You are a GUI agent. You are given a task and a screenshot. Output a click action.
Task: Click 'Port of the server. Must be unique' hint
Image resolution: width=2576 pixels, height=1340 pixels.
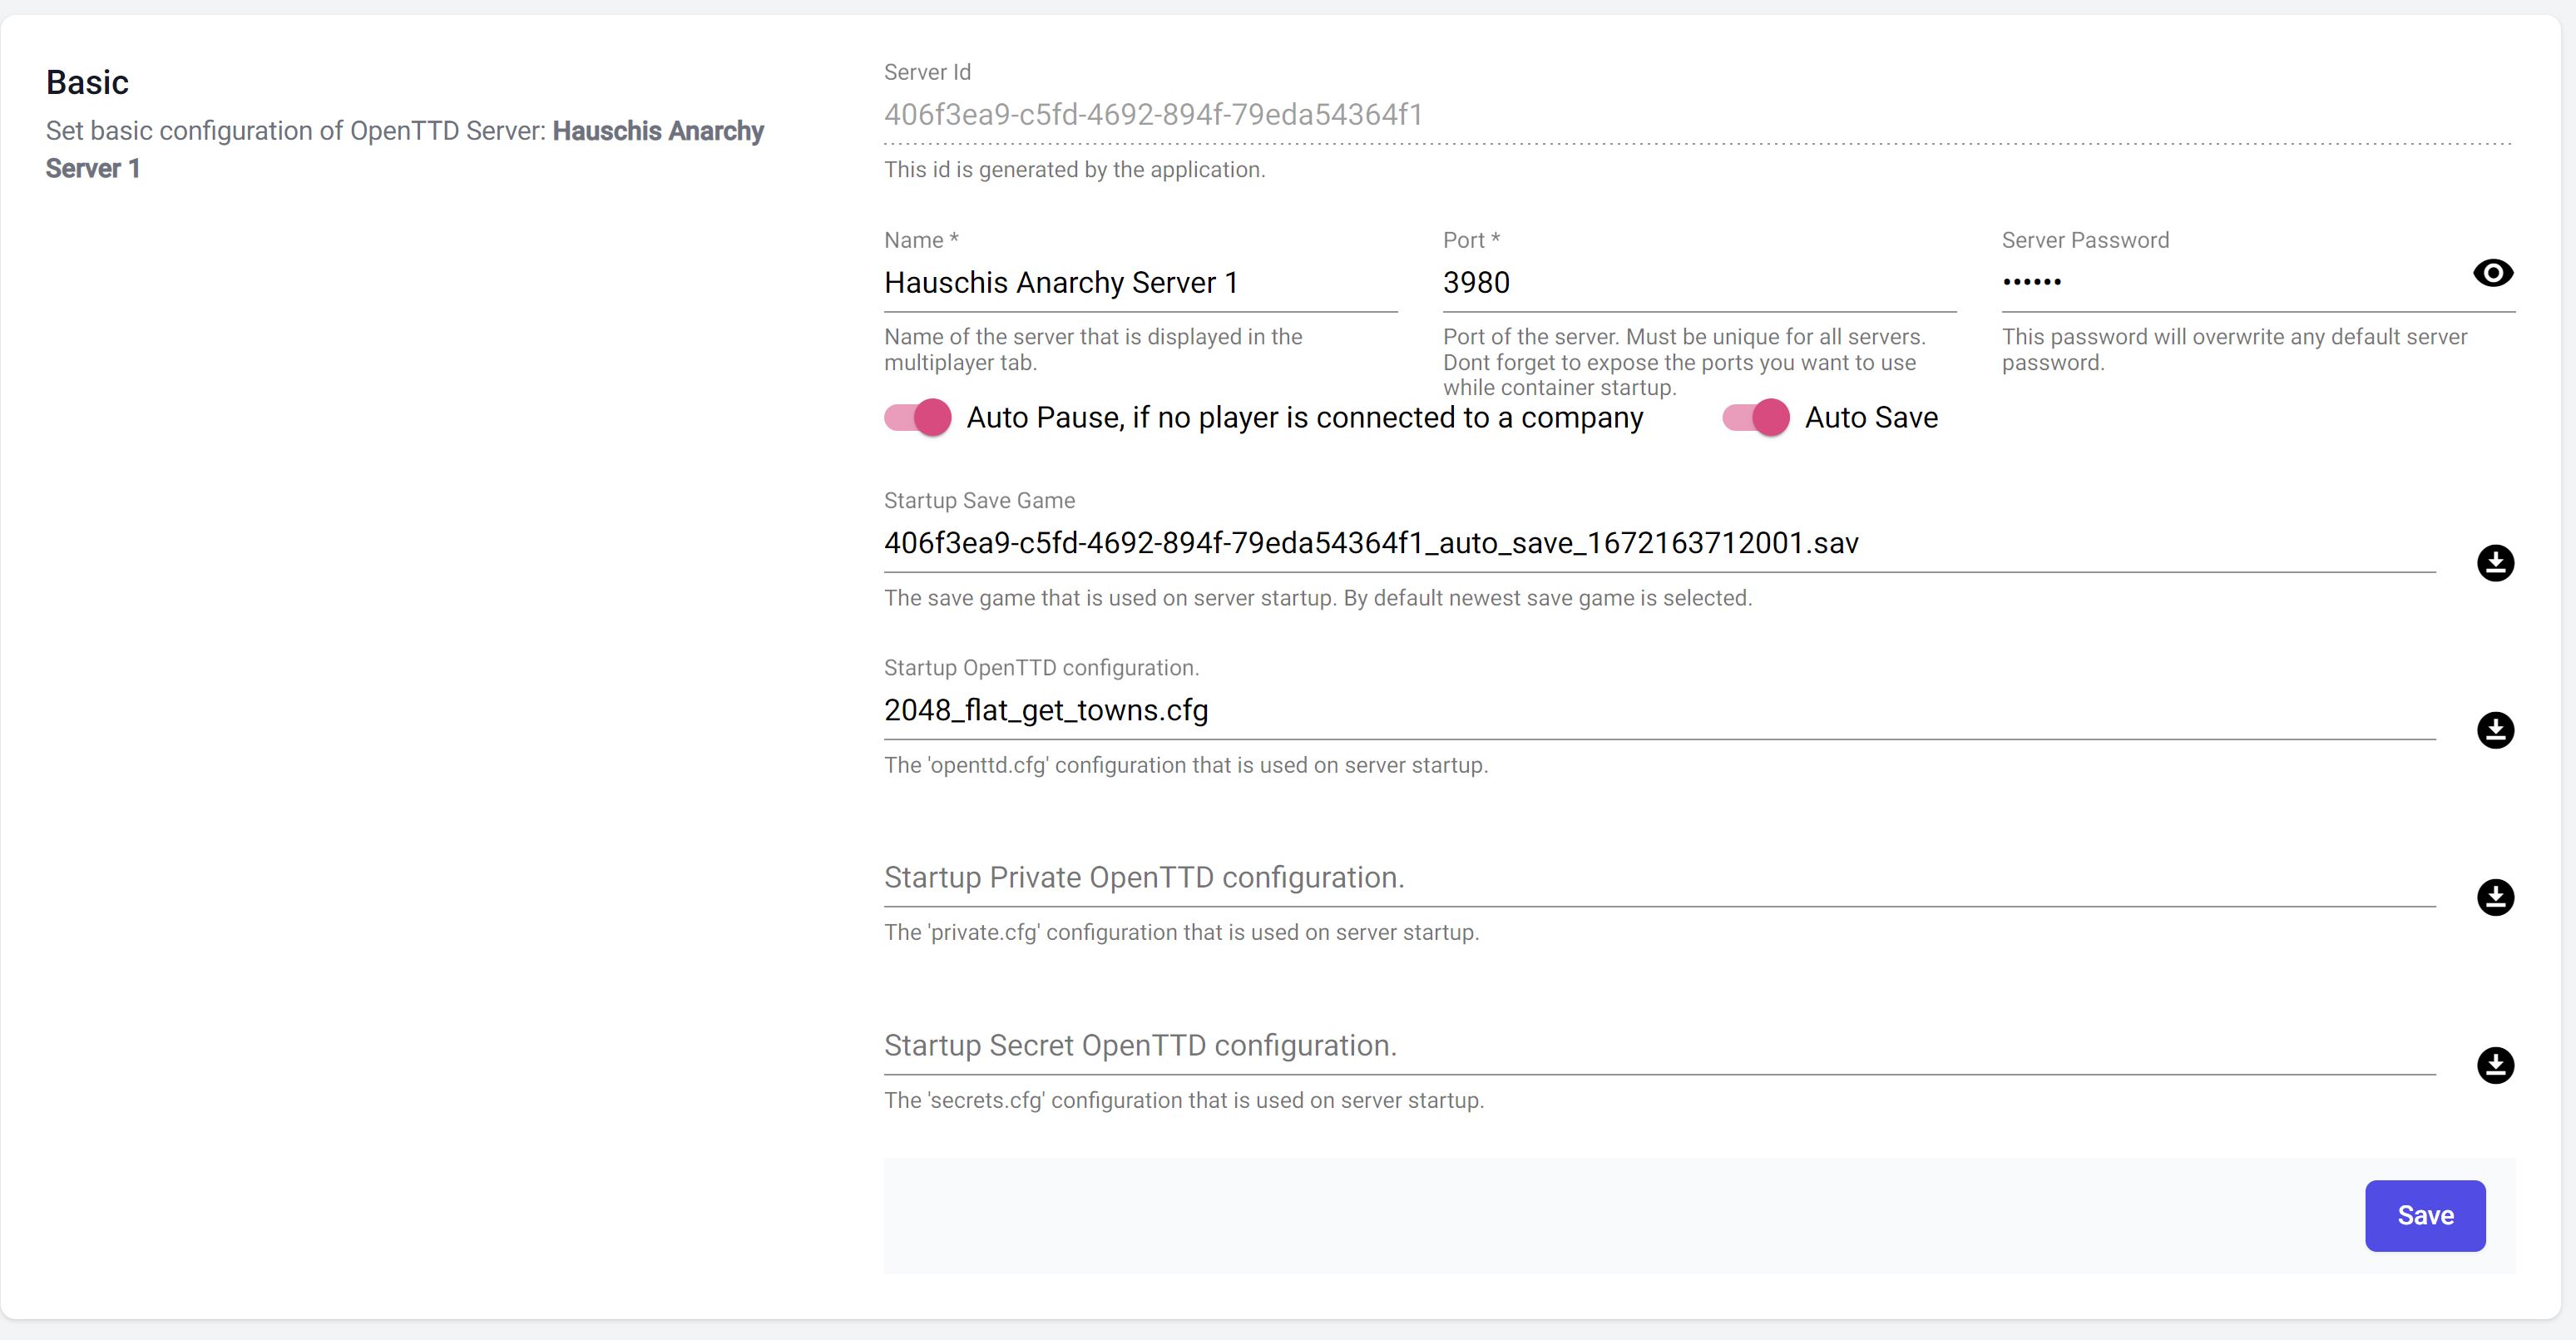tap(1684, 362)
